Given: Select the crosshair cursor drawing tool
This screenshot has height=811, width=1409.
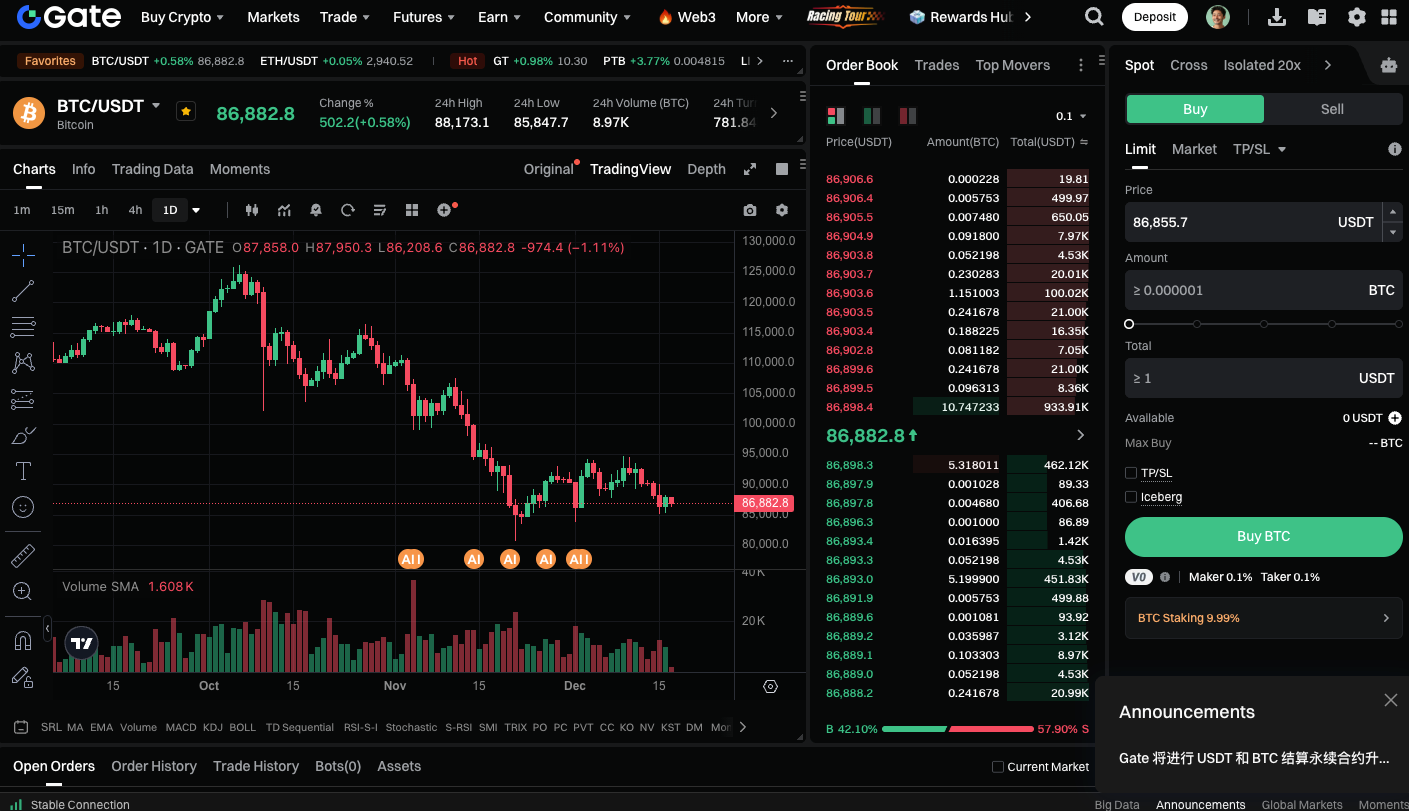Looking at the screenshot, I should tap(23, 255).
